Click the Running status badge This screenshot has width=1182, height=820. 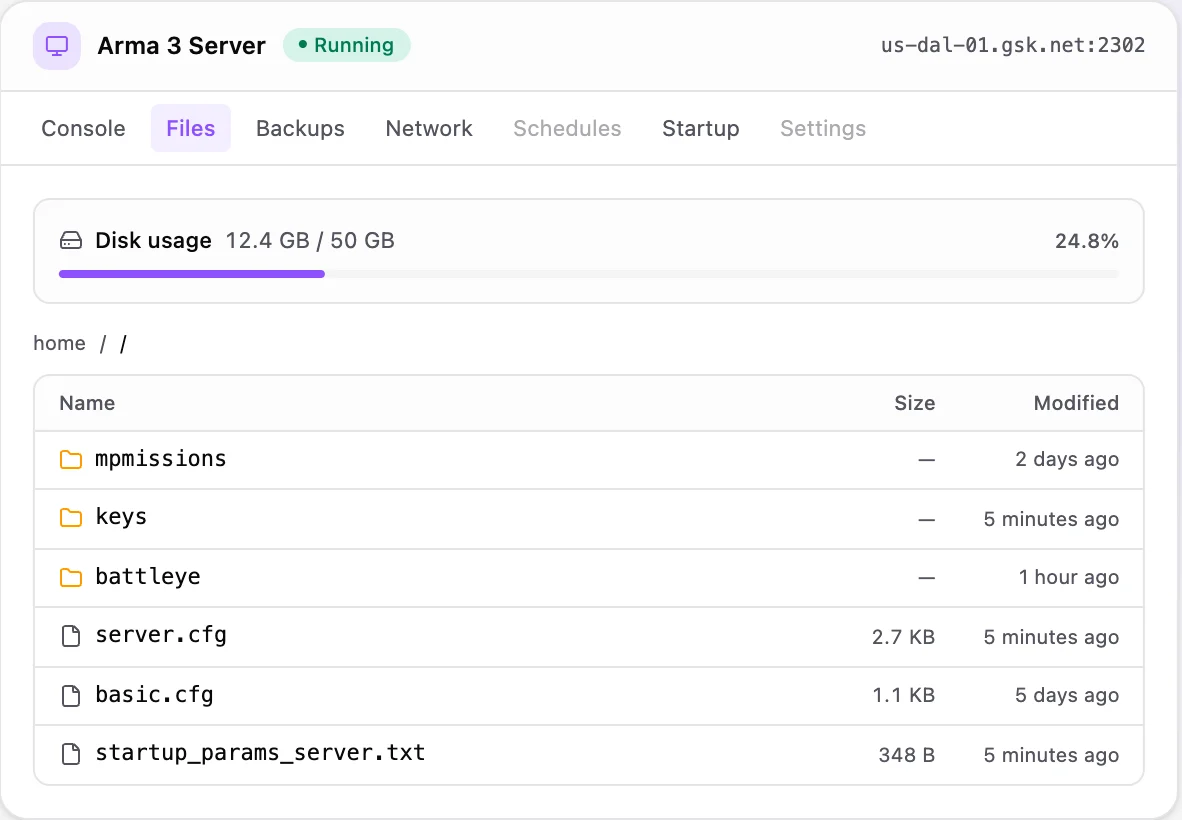(347, 45)
